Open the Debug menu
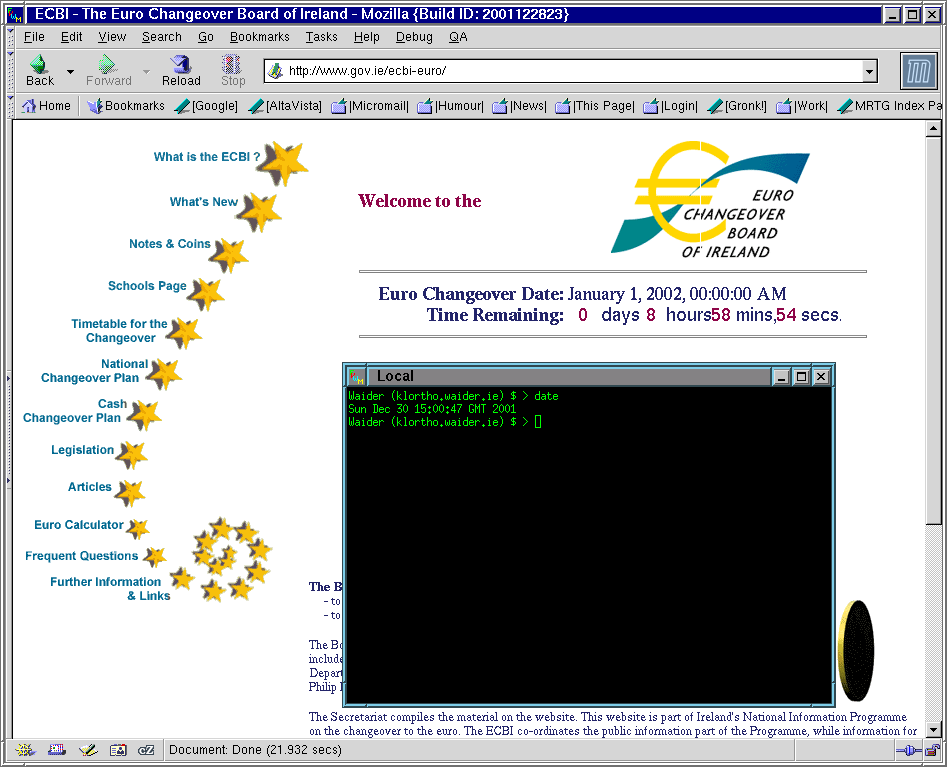 pos(414,37)
